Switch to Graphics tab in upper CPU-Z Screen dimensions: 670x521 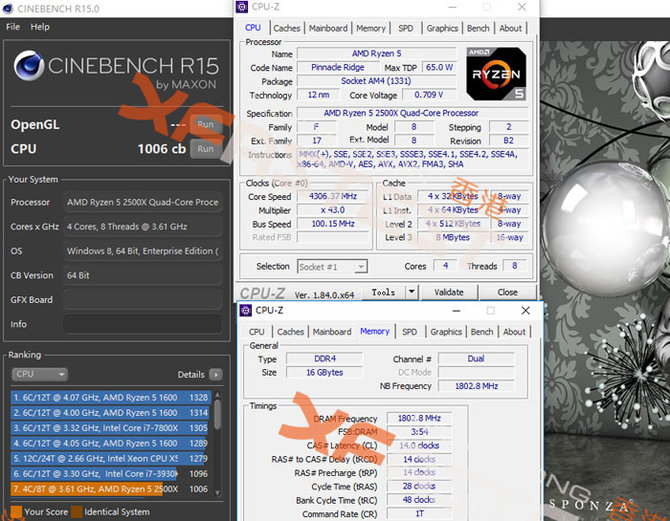pos(442,28)
